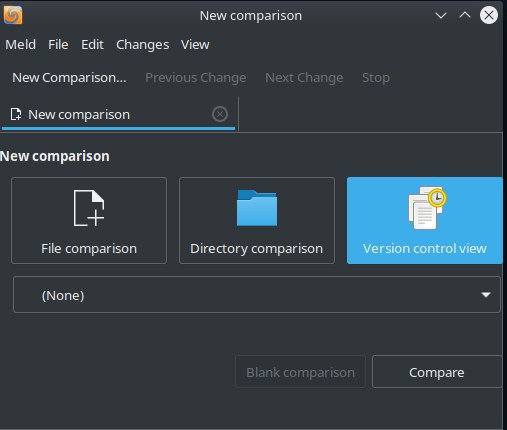Screen dimensions: 507x430
Task: Open the Meld menu
Action: (20, 44)
